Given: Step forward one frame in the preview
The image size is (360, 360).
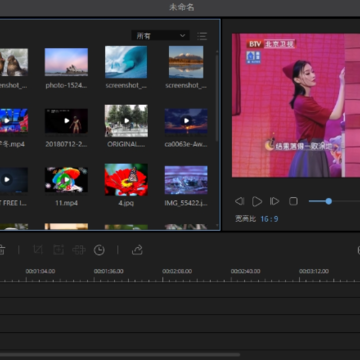Looking at the screenshot, I should pyautogui.click(x=274, y=201).
